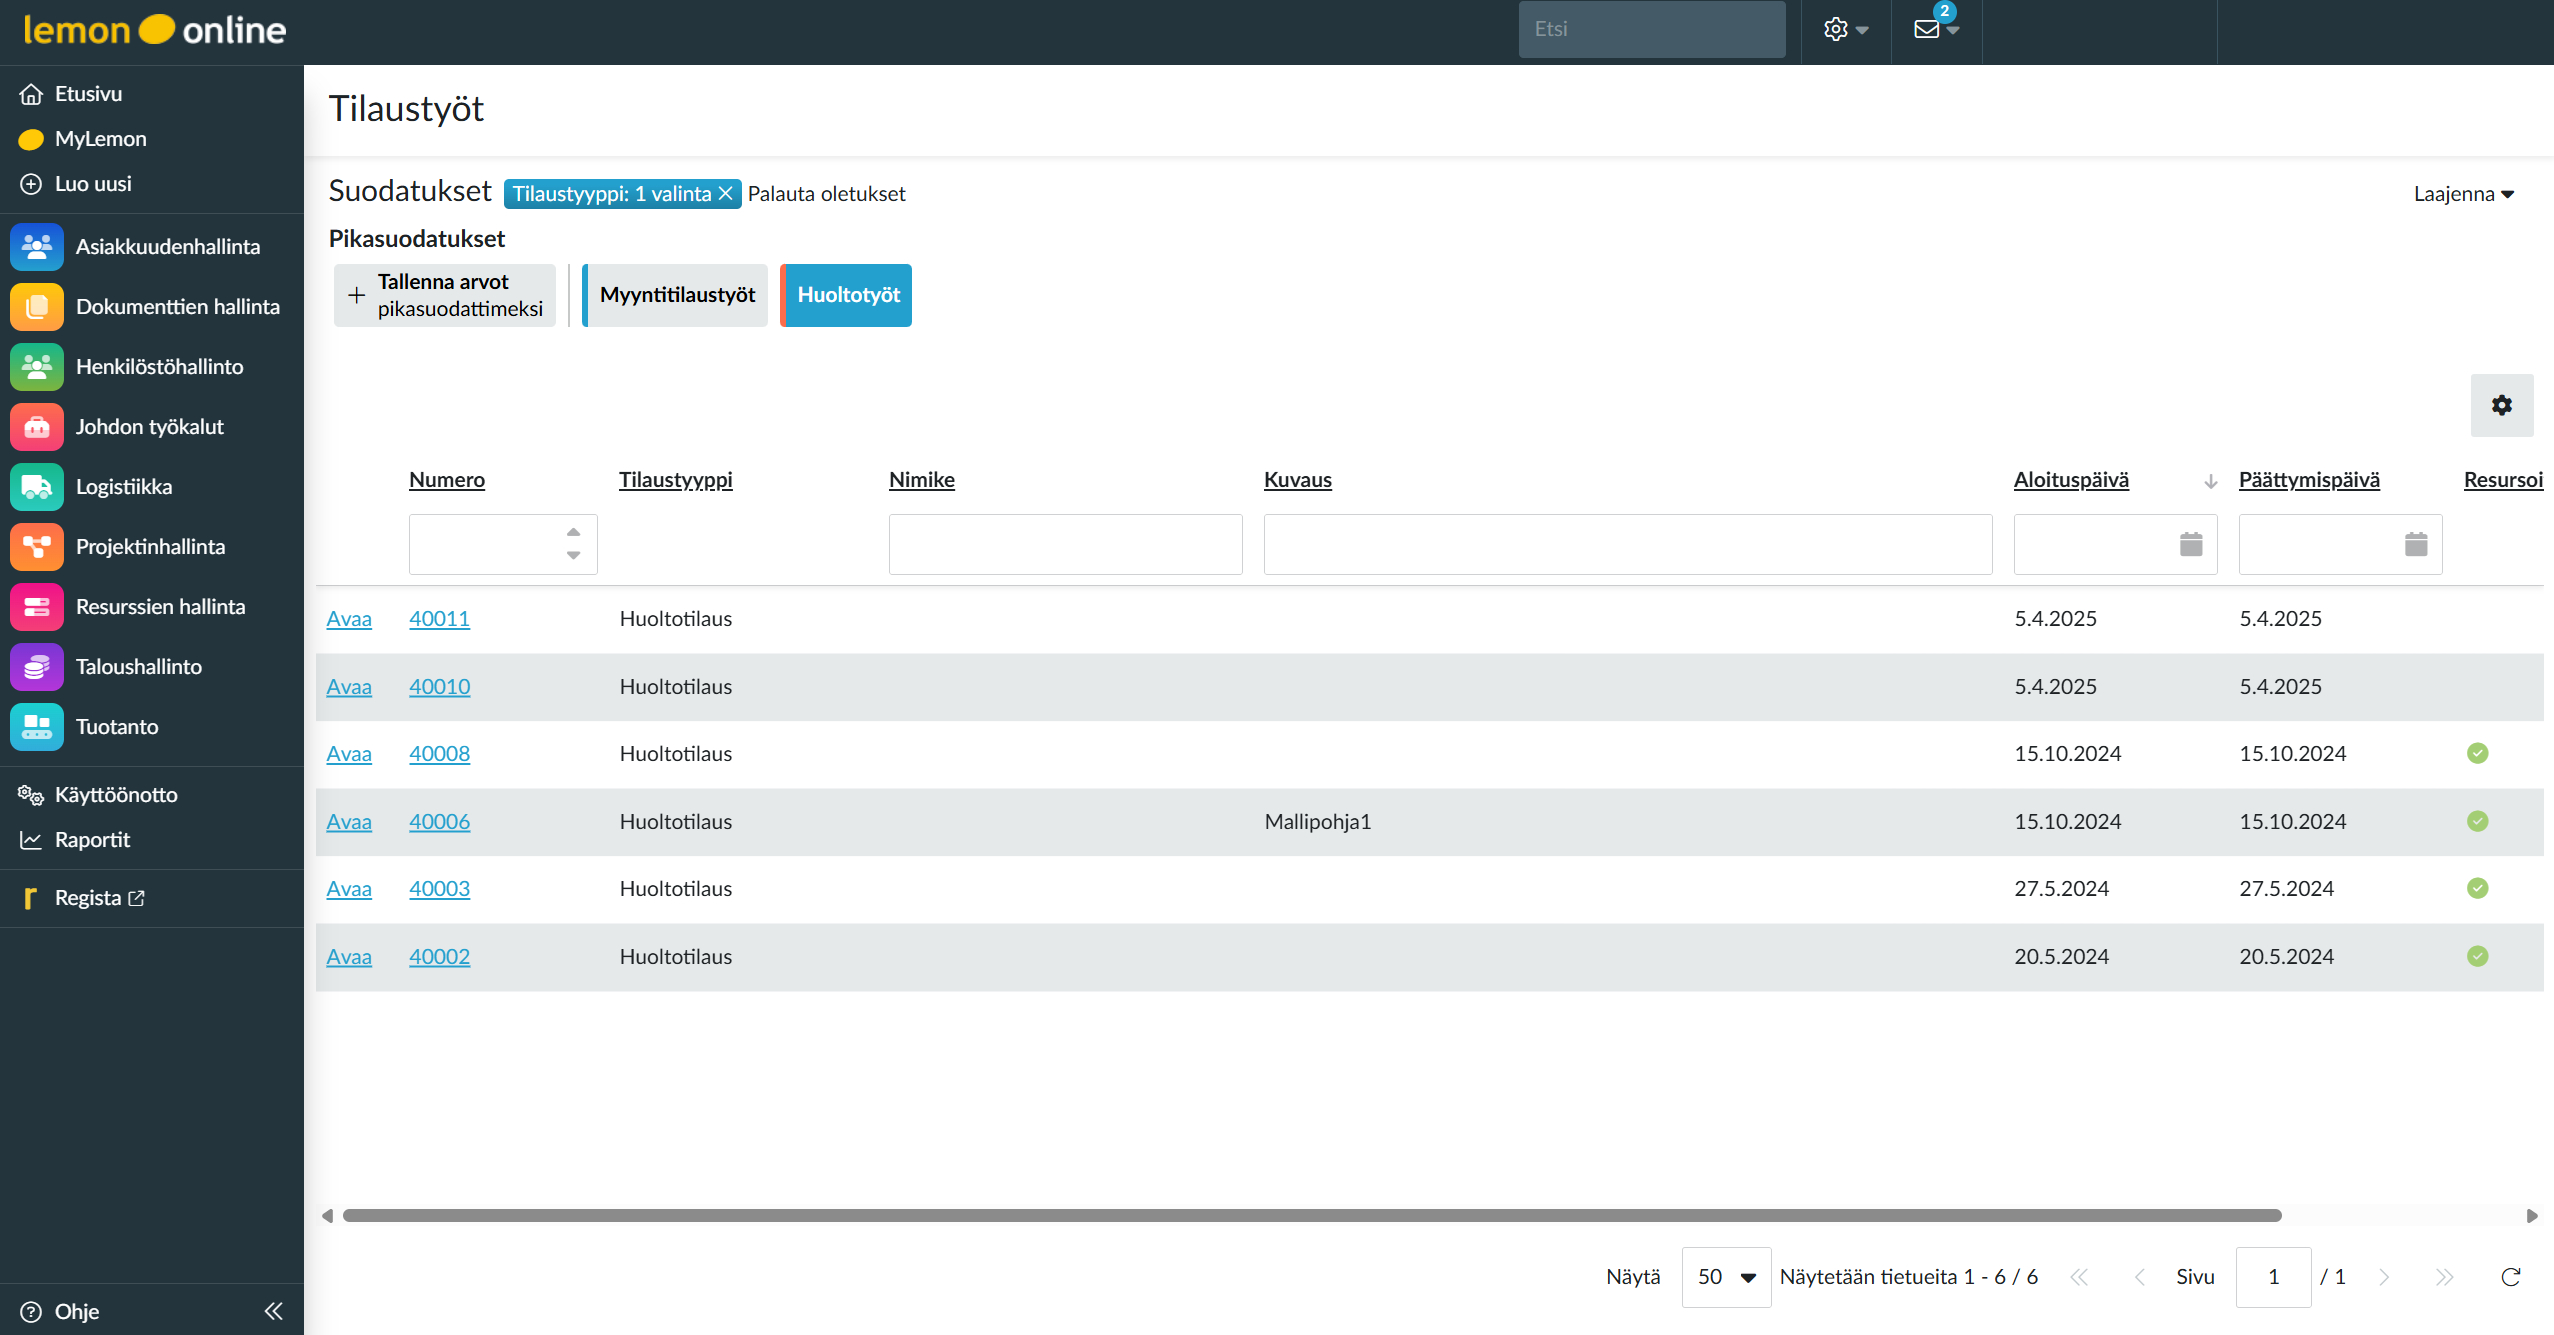Expand filters with Laajenna

click(2462, 194)
